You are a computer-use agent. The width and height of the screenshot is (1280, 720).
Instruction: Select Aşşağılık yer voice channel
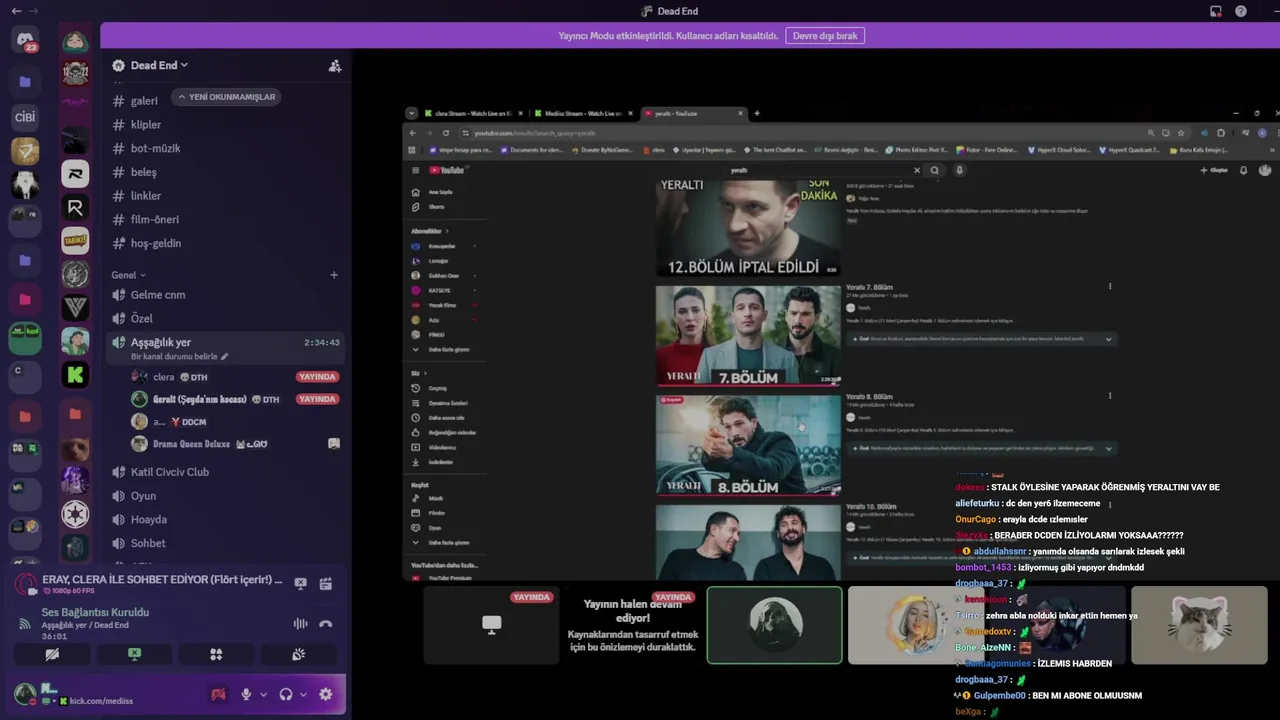[227, 348]
